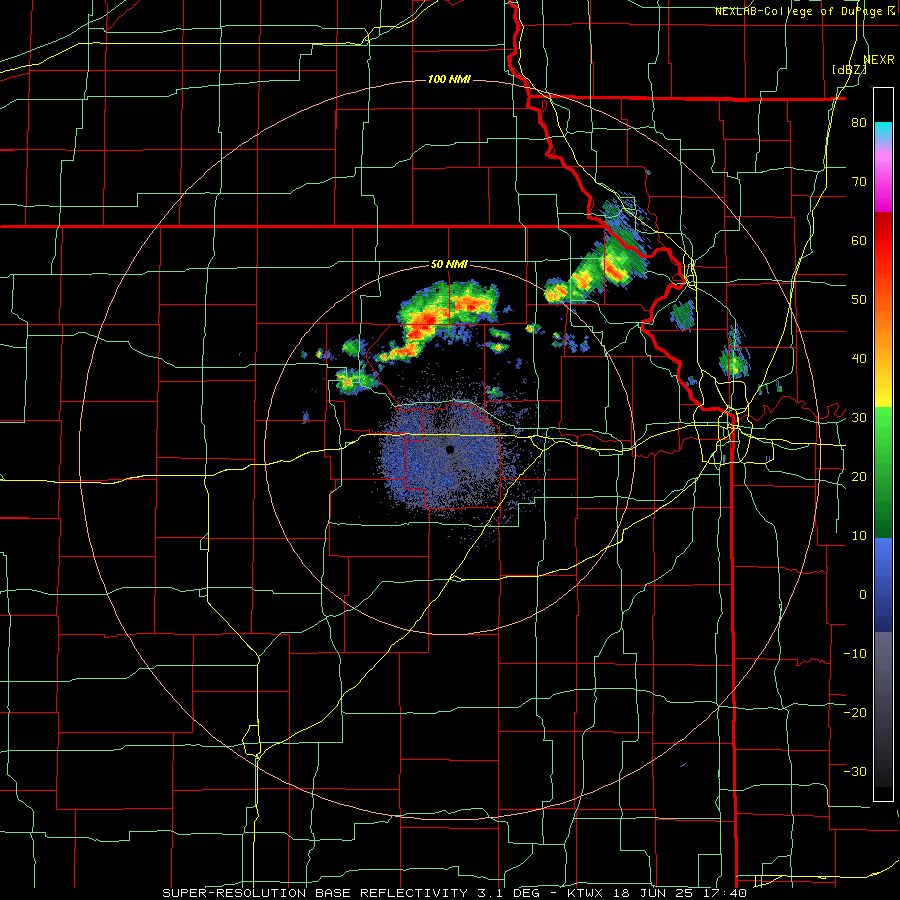Viewport: 900px width, 900px height.
Task: Click the '[dBZ]' unit label
Action: tap(849, 70)
